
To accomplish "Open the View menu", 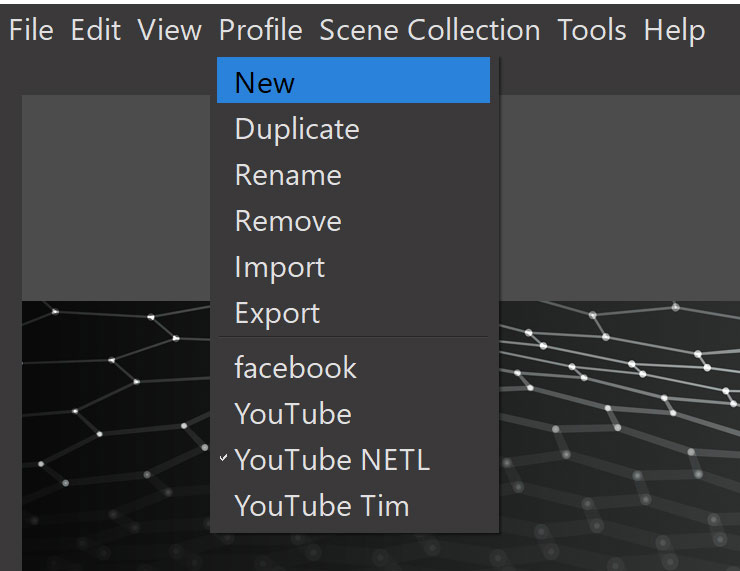I will [x=169, y=30].
